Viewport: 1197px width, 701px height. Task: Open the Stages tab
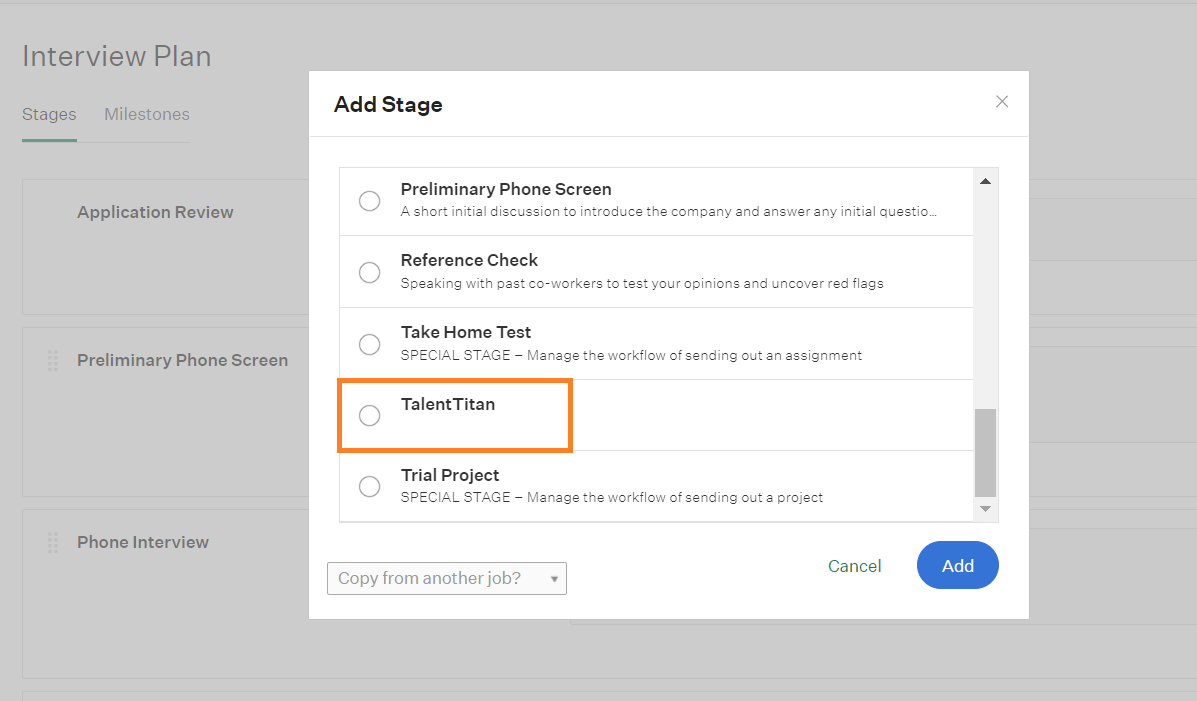click(x=49, y=115)
